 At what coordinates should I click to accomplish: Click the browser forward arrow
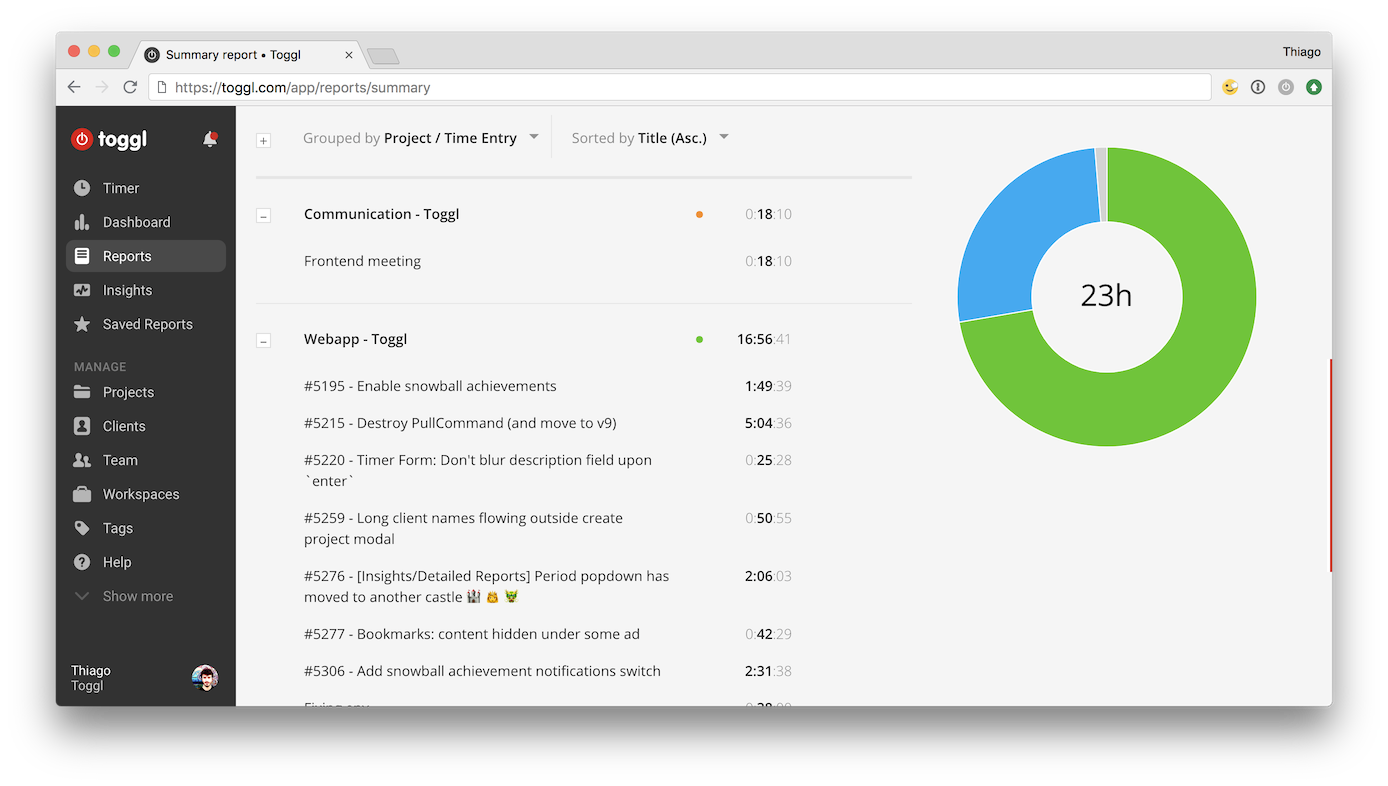click(102, 87)
